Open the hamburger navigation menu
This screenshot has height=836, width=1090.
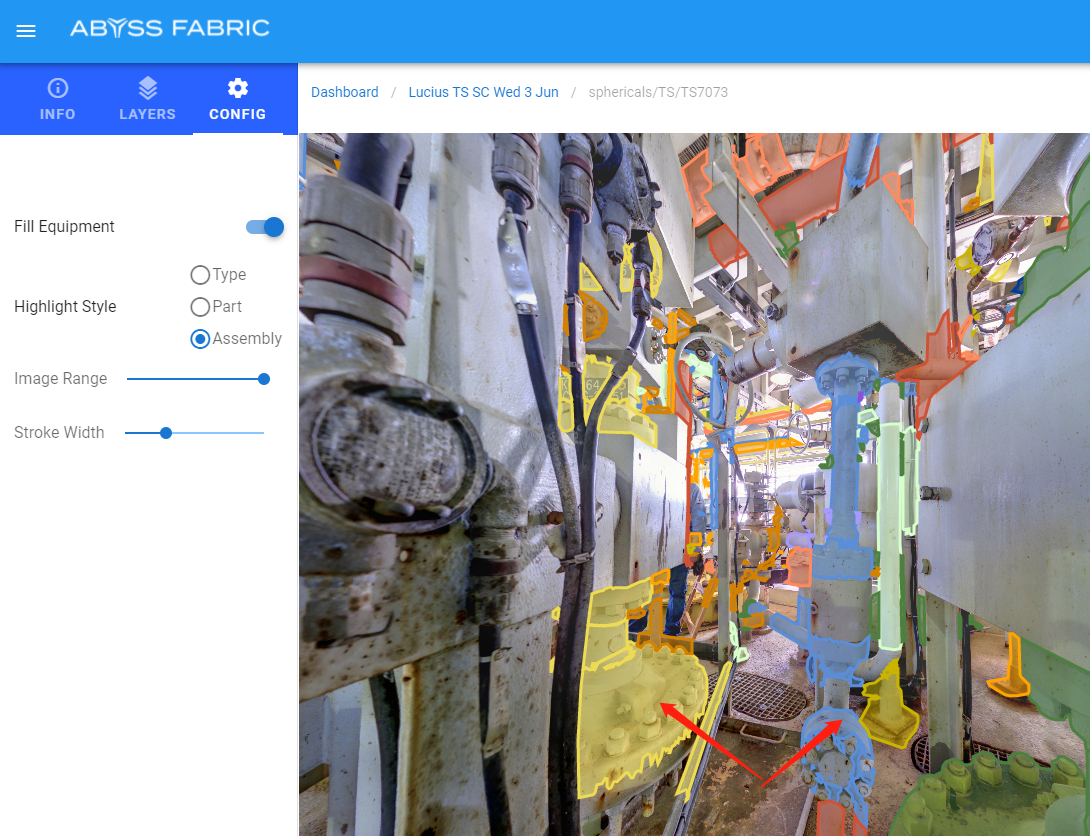(26, 31)
